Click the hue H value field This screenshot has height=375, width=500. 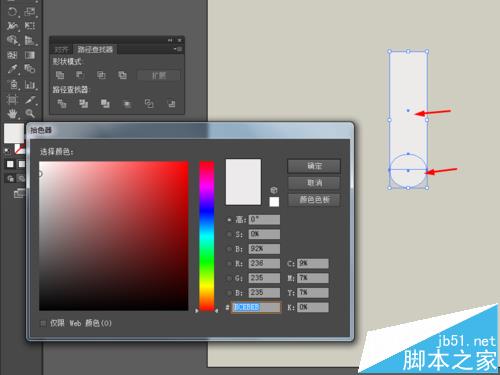click(264, 219)
